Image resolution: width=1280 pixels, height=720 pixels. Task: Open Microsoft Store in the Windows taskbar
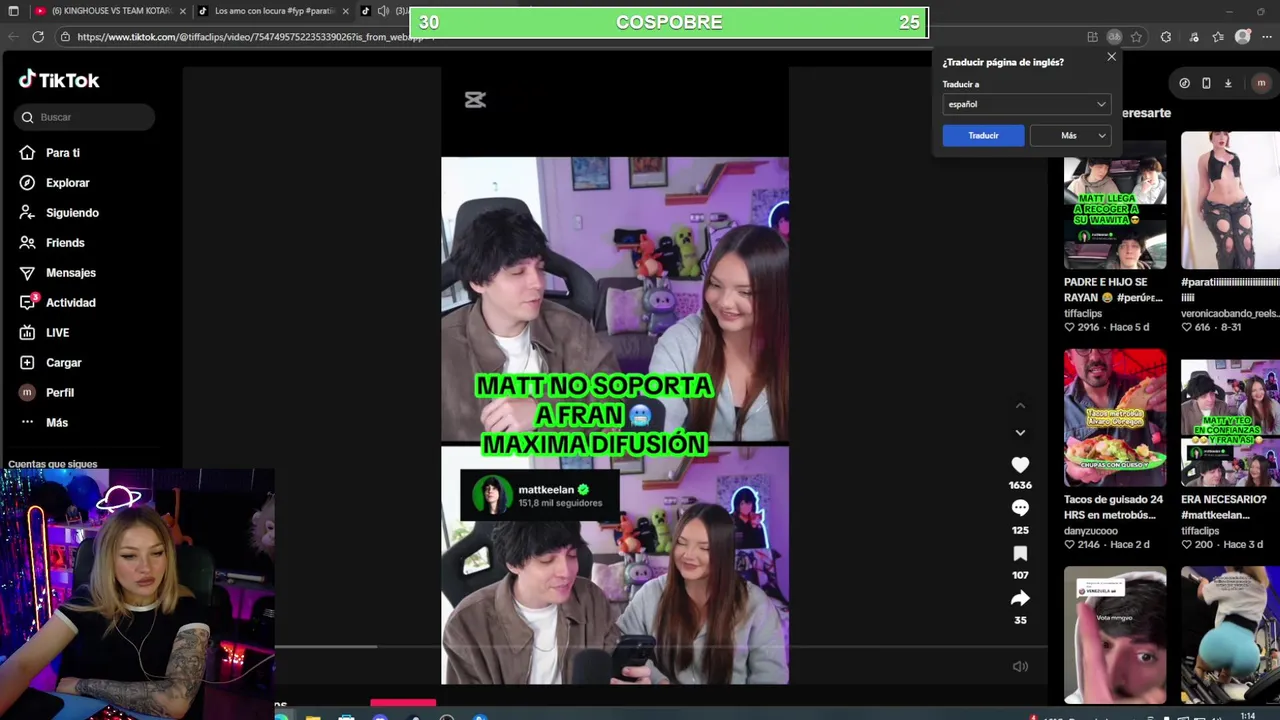(346, 716)
